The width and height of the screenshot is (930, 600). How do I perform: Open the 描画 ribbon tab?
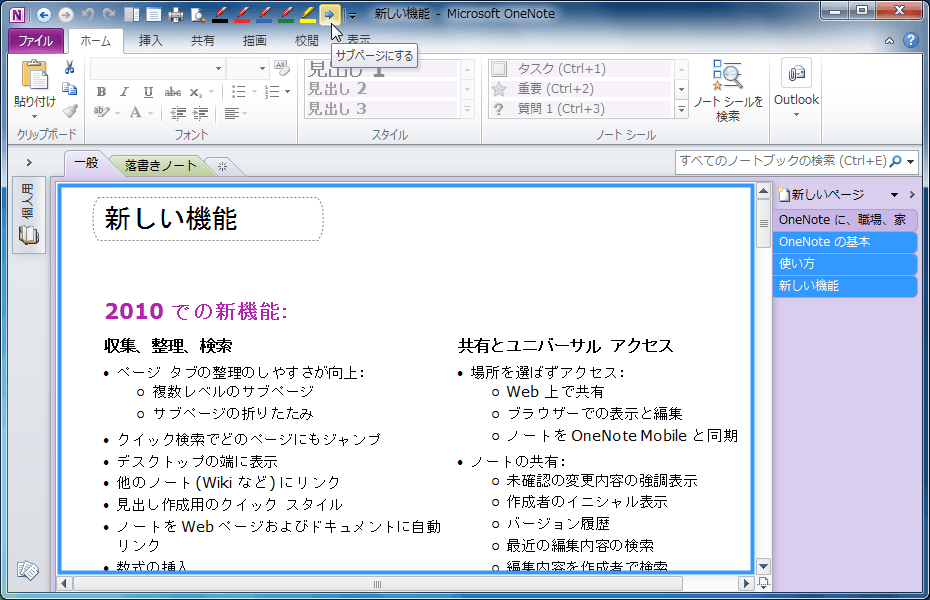point(254,40)
